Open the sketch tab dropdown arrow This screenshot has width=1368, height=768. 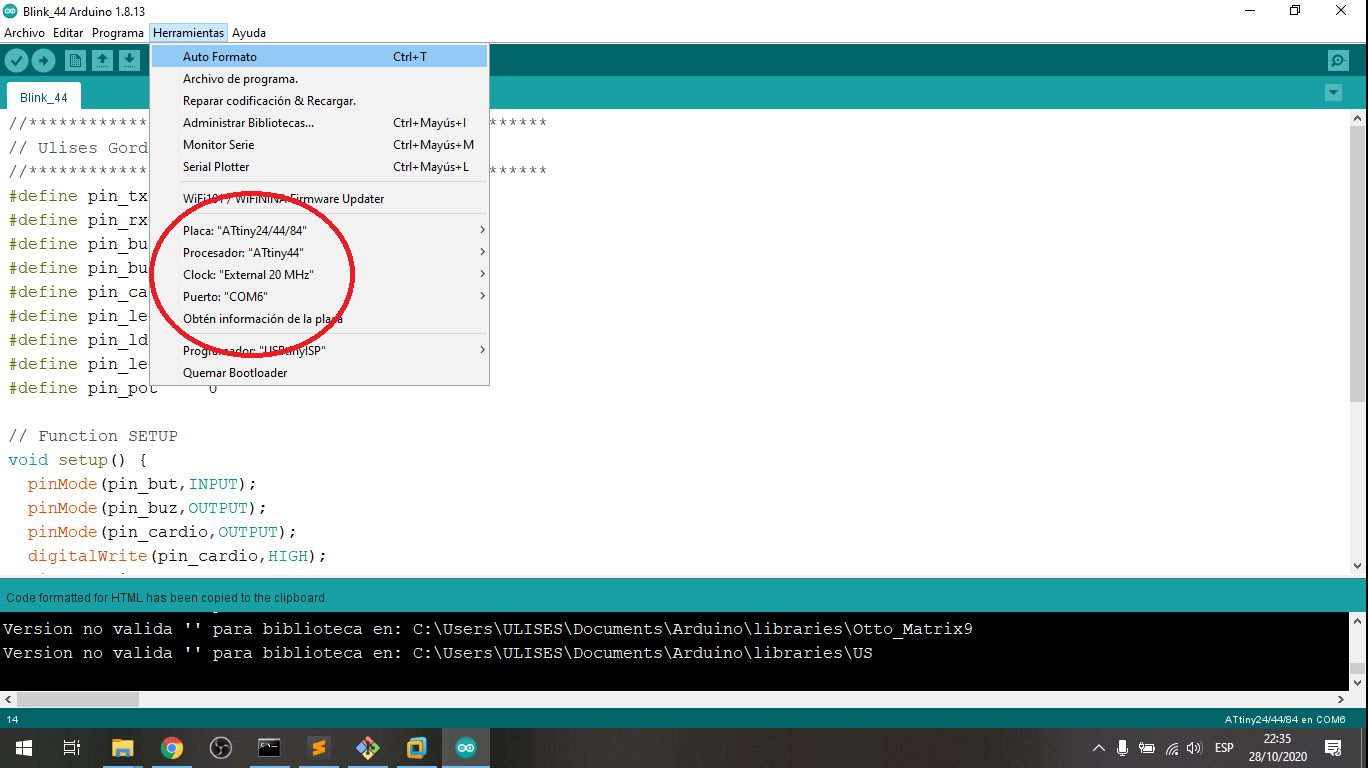pyautogui.click(x=1332, y=93)
